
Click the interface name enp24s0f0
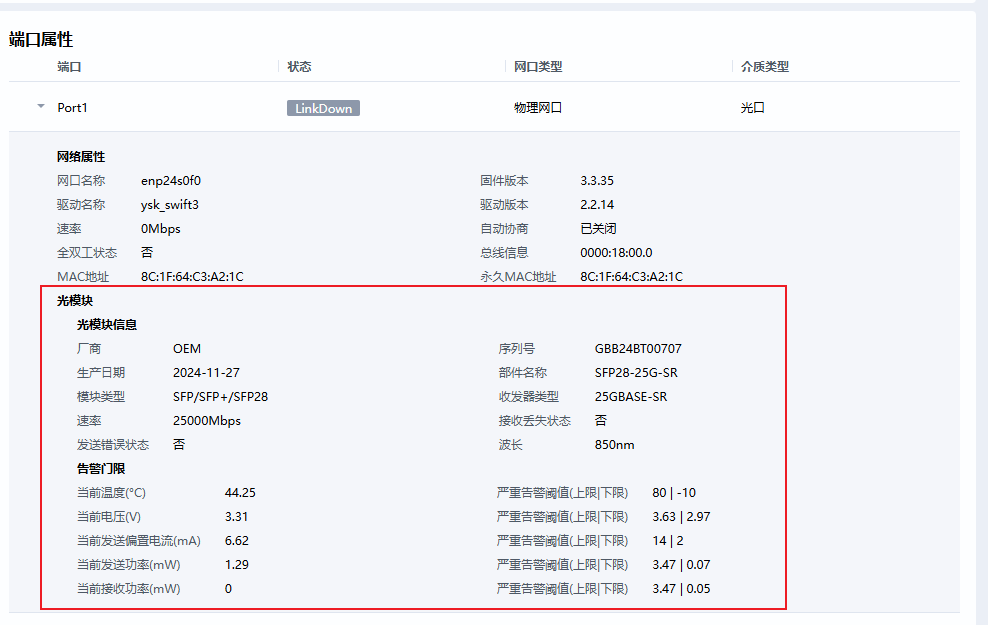tap(178, 181)
